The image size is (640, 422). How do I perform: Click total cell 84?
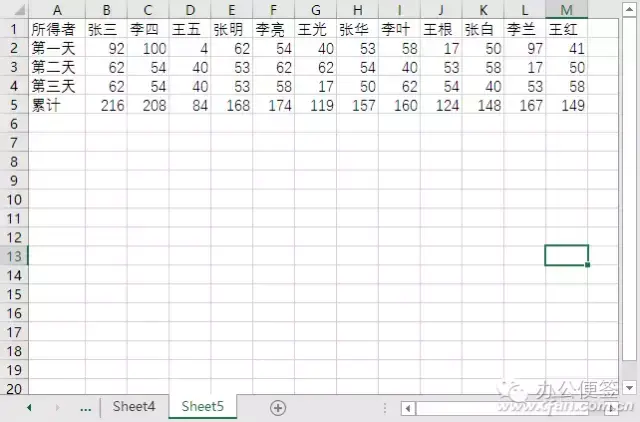pos(190,105)
